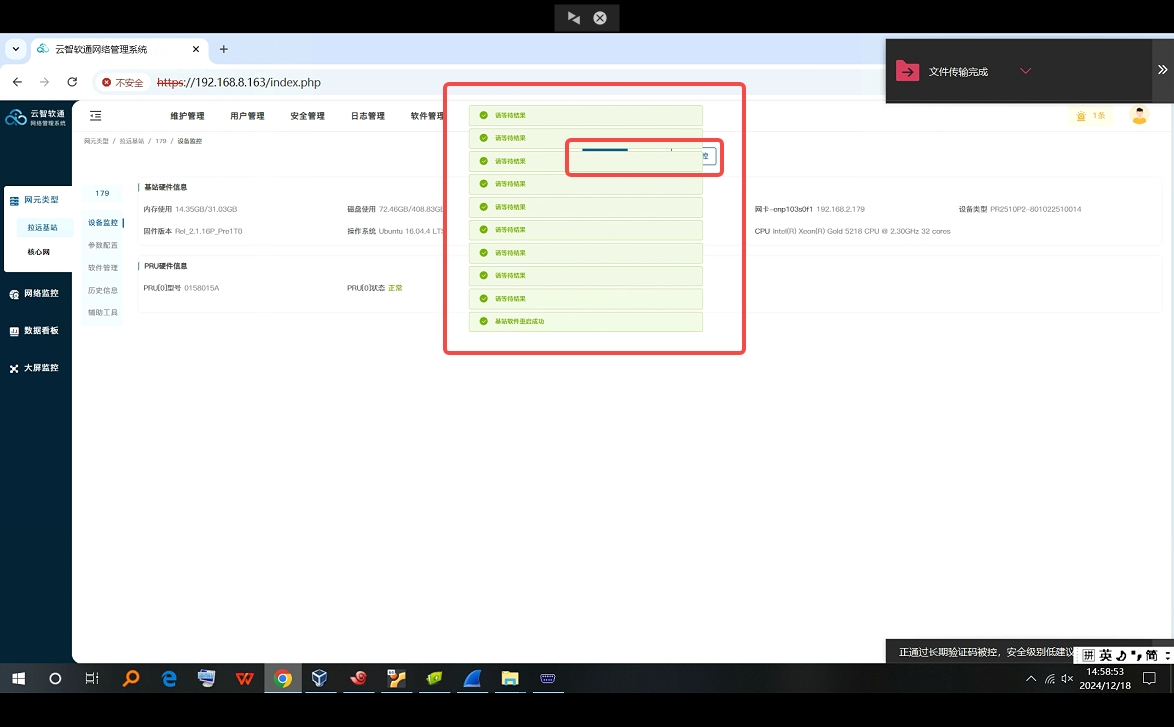This screenshot has height=727, width=1174.
Task: Click the double-arrow expander on transfer panel
Action: point(1162,70)
